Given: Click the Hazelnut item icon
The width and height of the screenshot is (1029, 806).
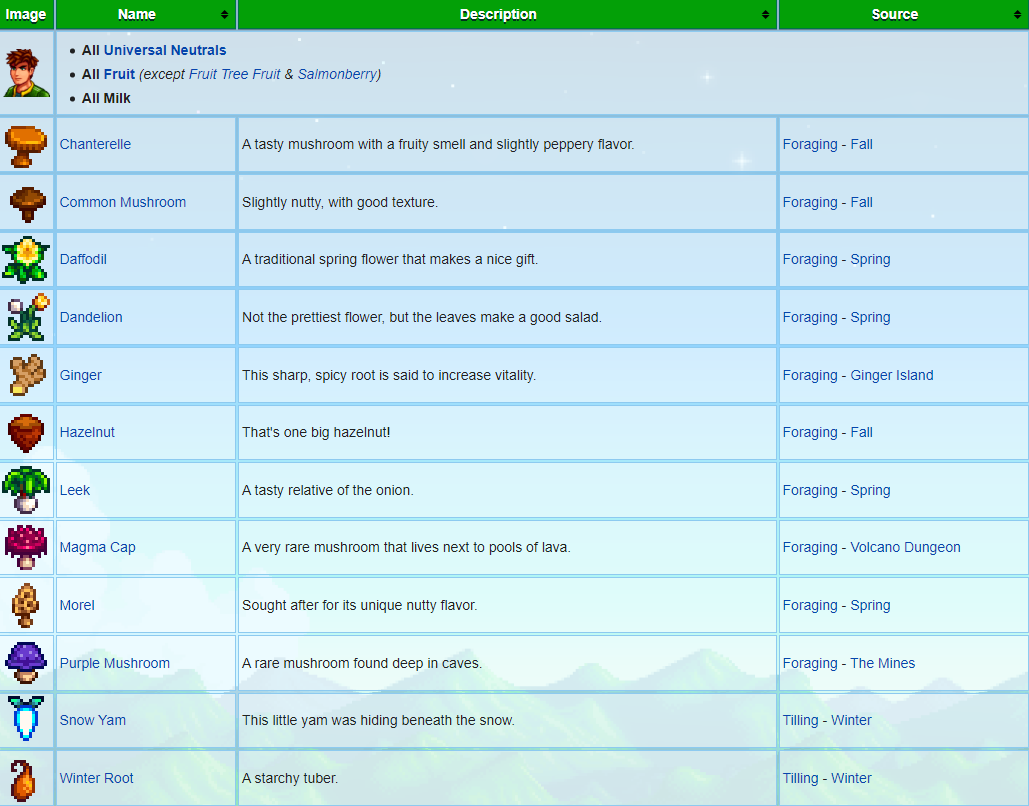Looking at the screenshot, I should tap(26, 433).
